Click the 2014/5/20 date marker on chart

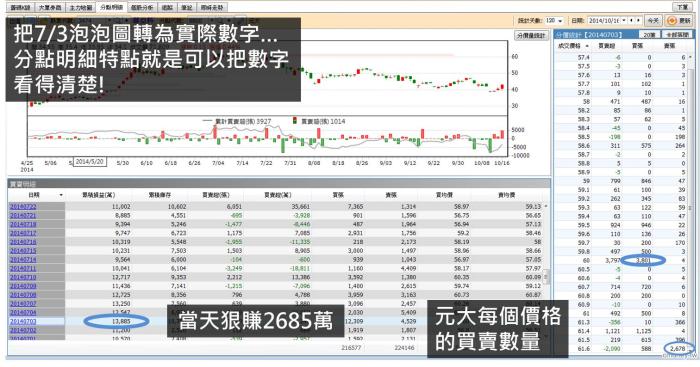pyautogui.click(x=89, y=162)
